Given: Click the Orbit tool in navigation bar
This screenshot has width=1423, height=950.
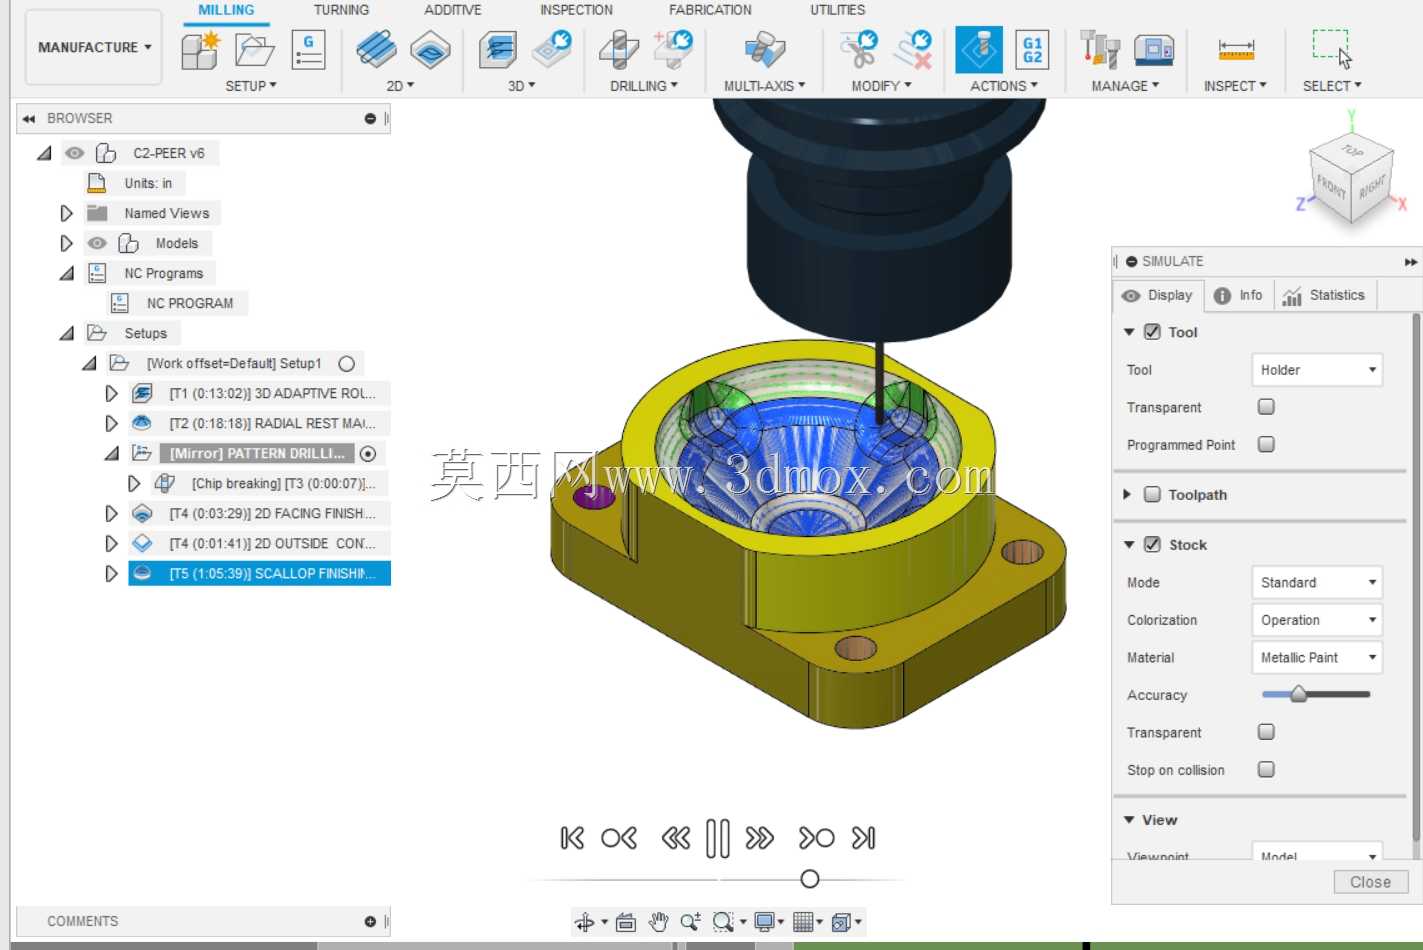Looking at the screenshot, I should pos(585,922).
